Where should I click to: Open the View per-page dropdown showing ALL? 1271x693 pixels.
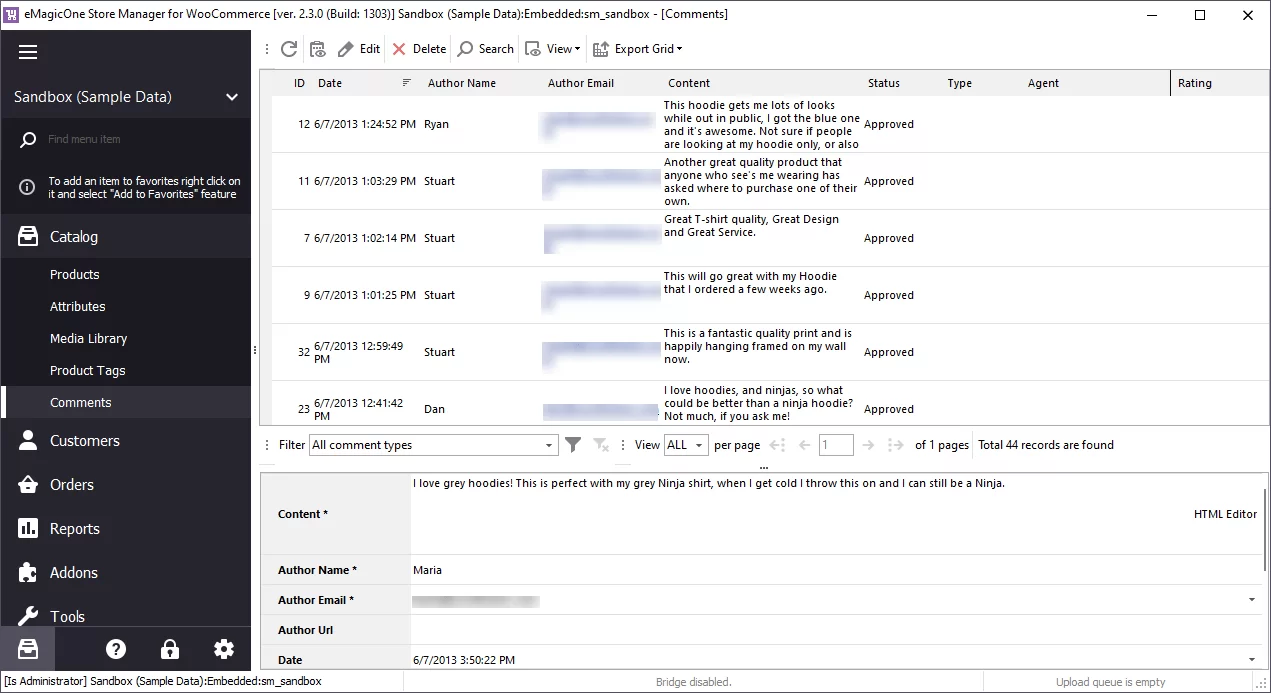pos(685,444)
